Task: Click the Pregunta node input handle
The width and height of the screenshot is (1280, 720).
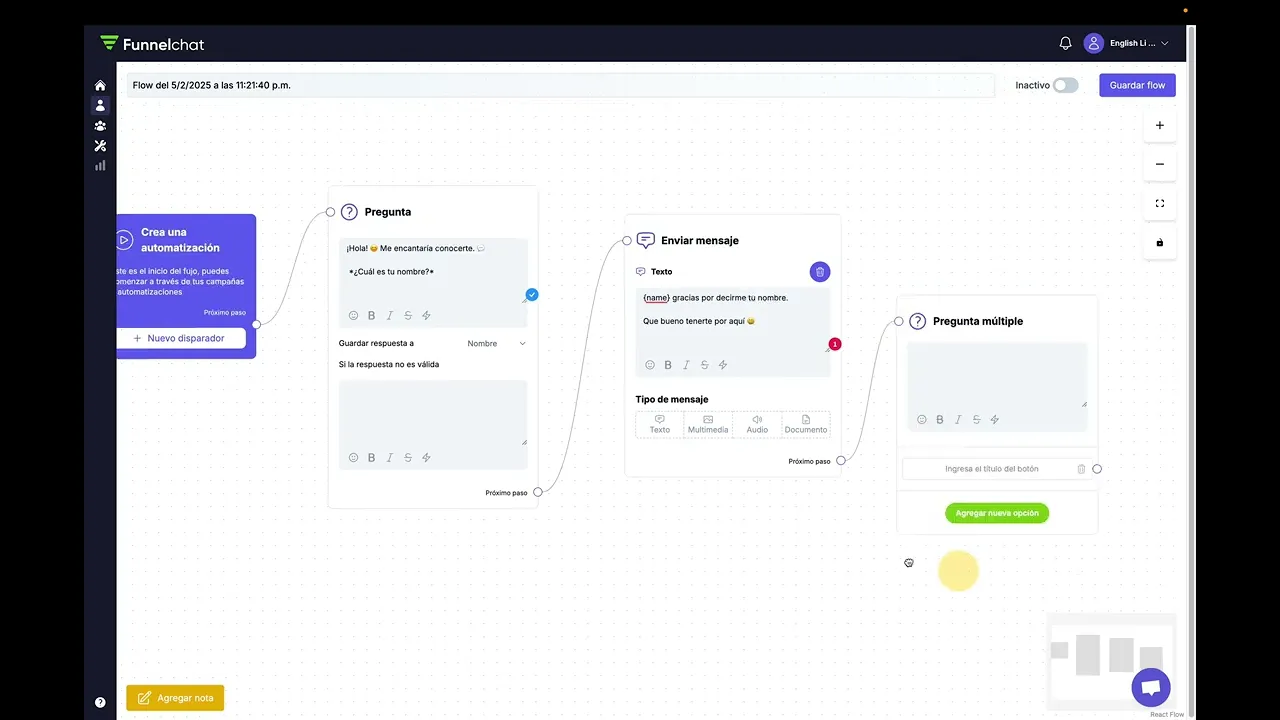Action: (x=330, y=212)
